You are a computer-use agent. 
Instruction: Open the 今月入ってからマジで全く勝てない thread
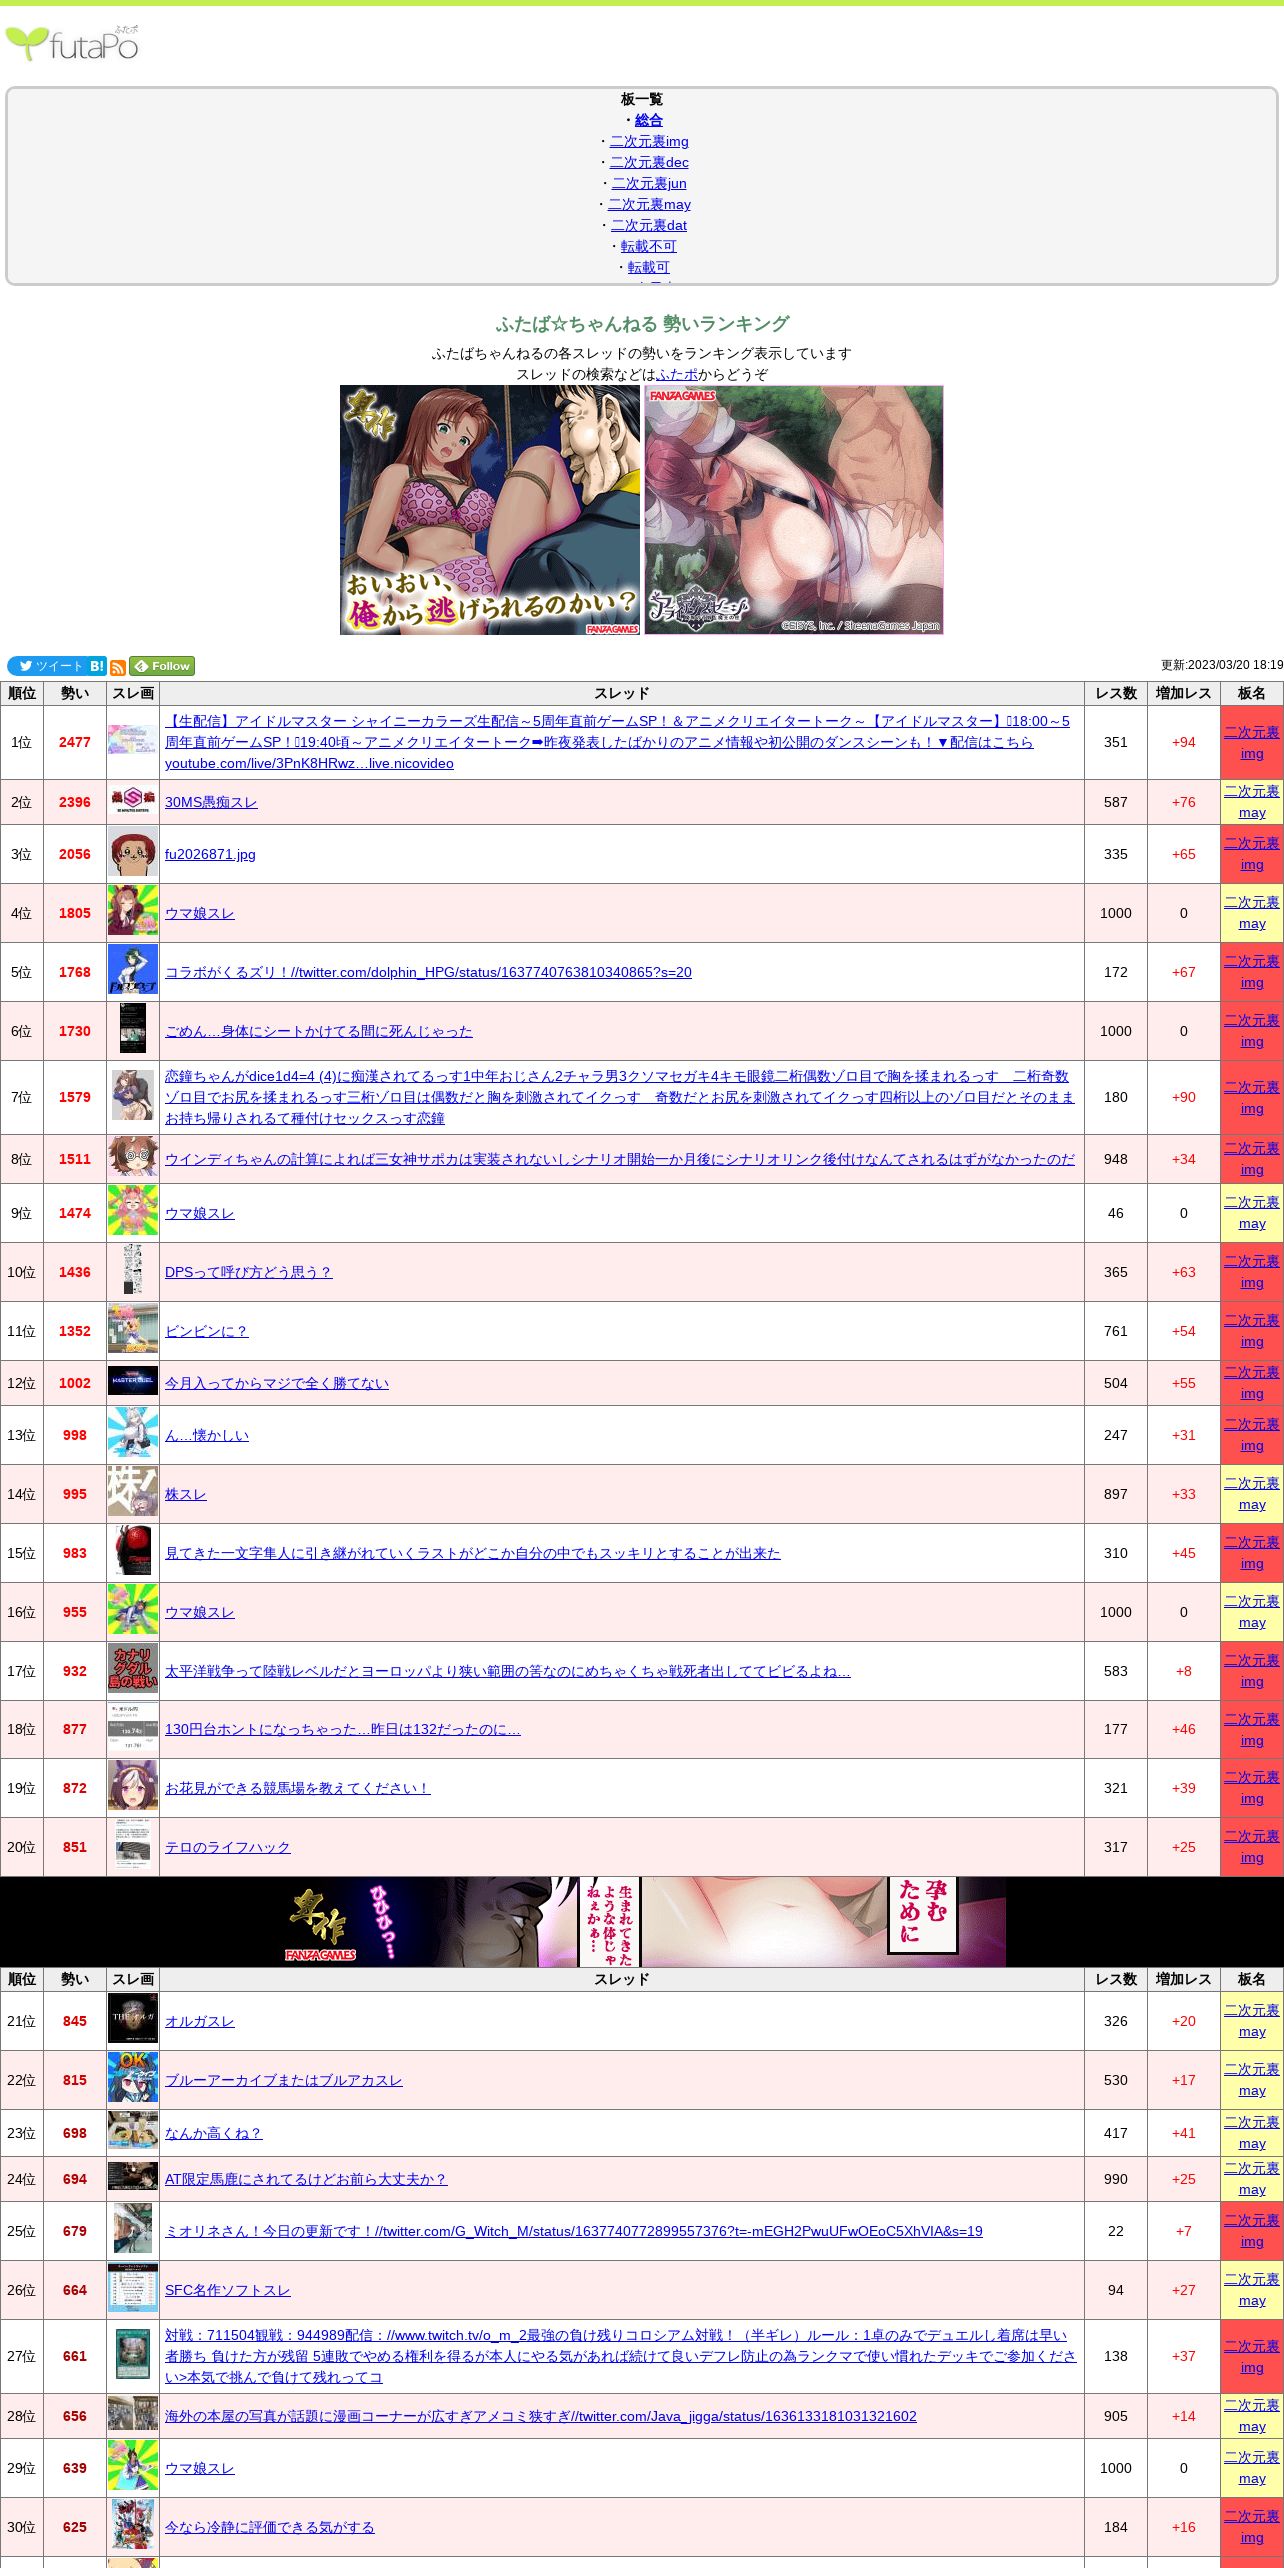point(277,1383)
